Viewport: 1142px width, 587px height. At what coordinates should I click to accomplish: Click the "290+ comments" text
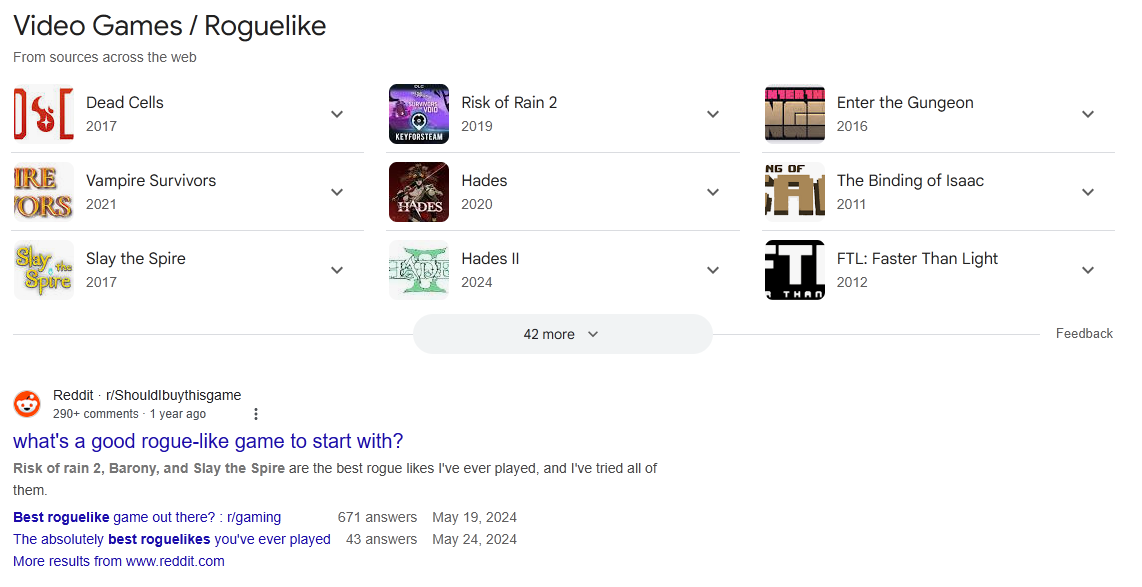[95, 414]
